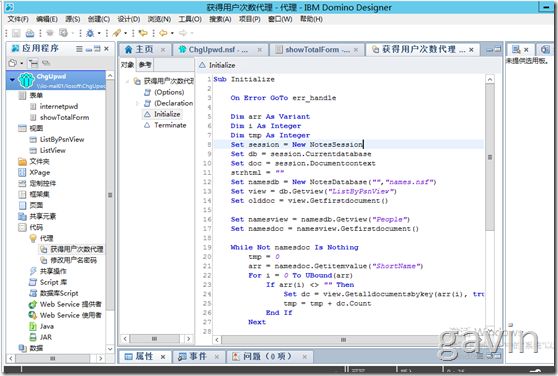Select the 文件夹 folder icon
558x376 pixels.
pyautogui.click(x=22, y=161)
